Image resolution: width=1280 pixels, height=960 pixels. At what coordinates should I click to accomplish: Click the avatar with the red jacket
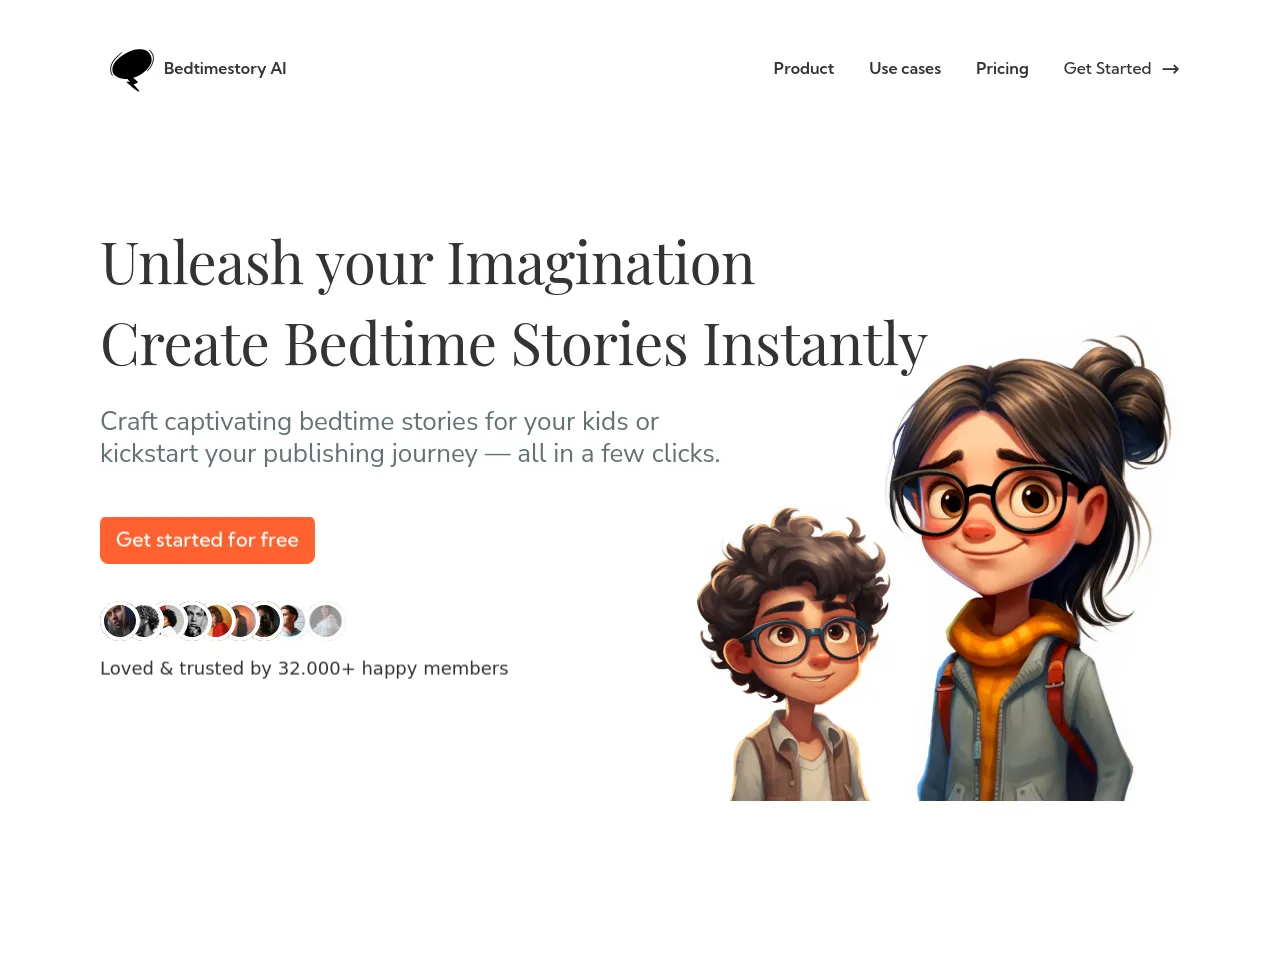tap(220, 621)
